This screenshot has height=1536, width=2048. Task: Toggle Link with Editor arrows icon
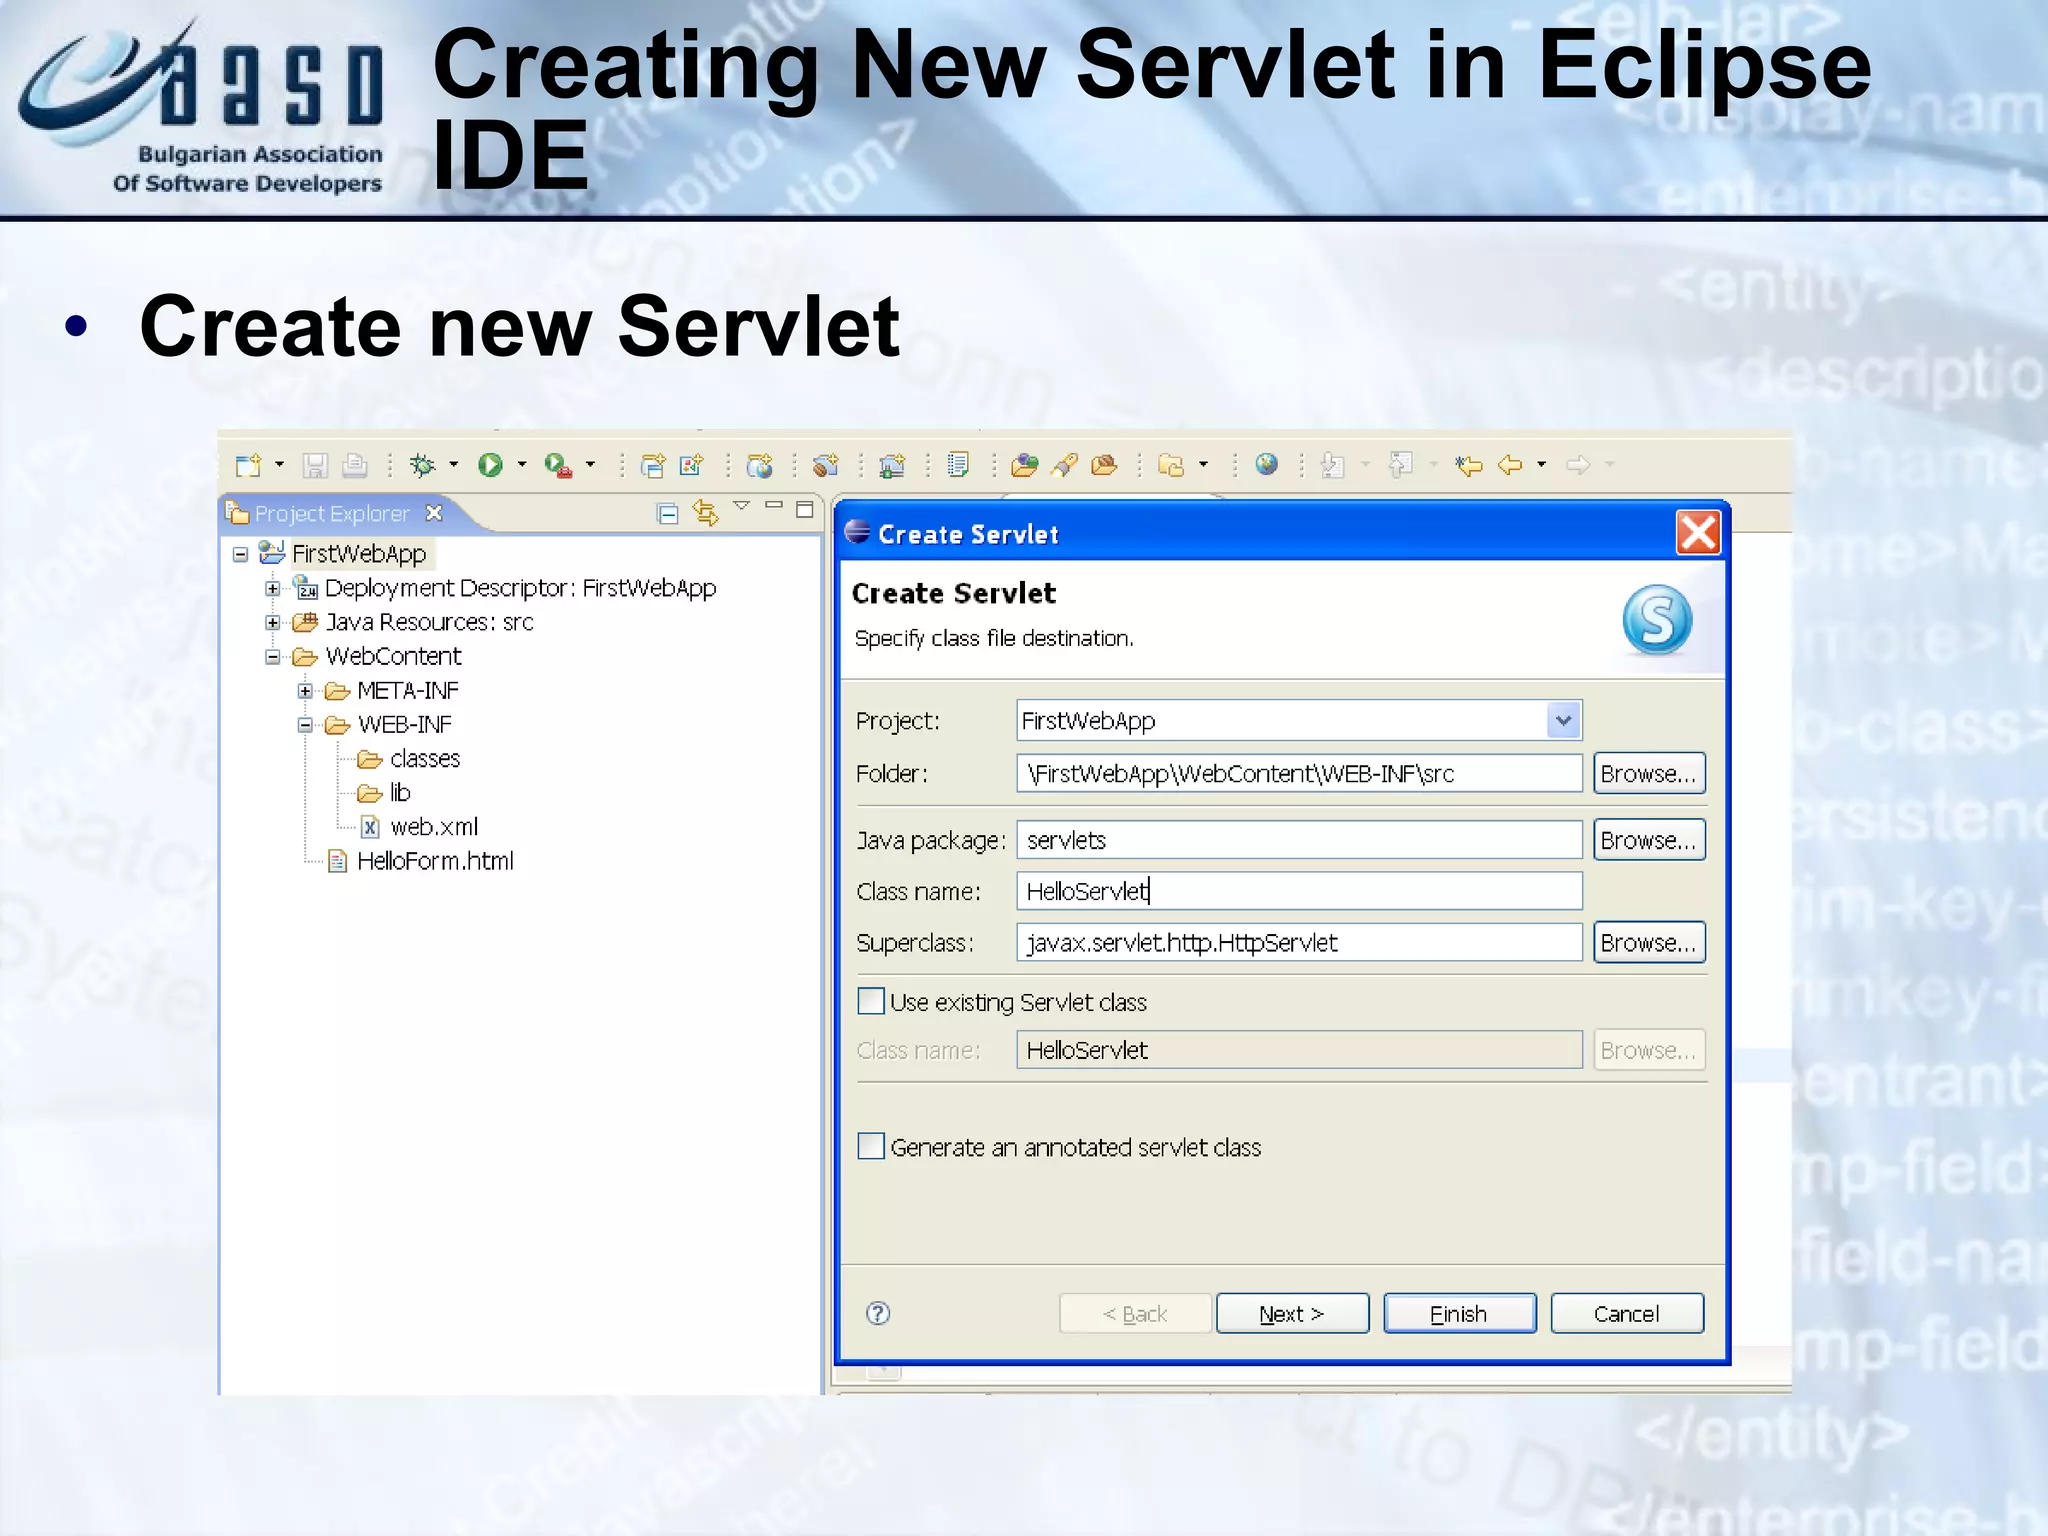(705, 514)
